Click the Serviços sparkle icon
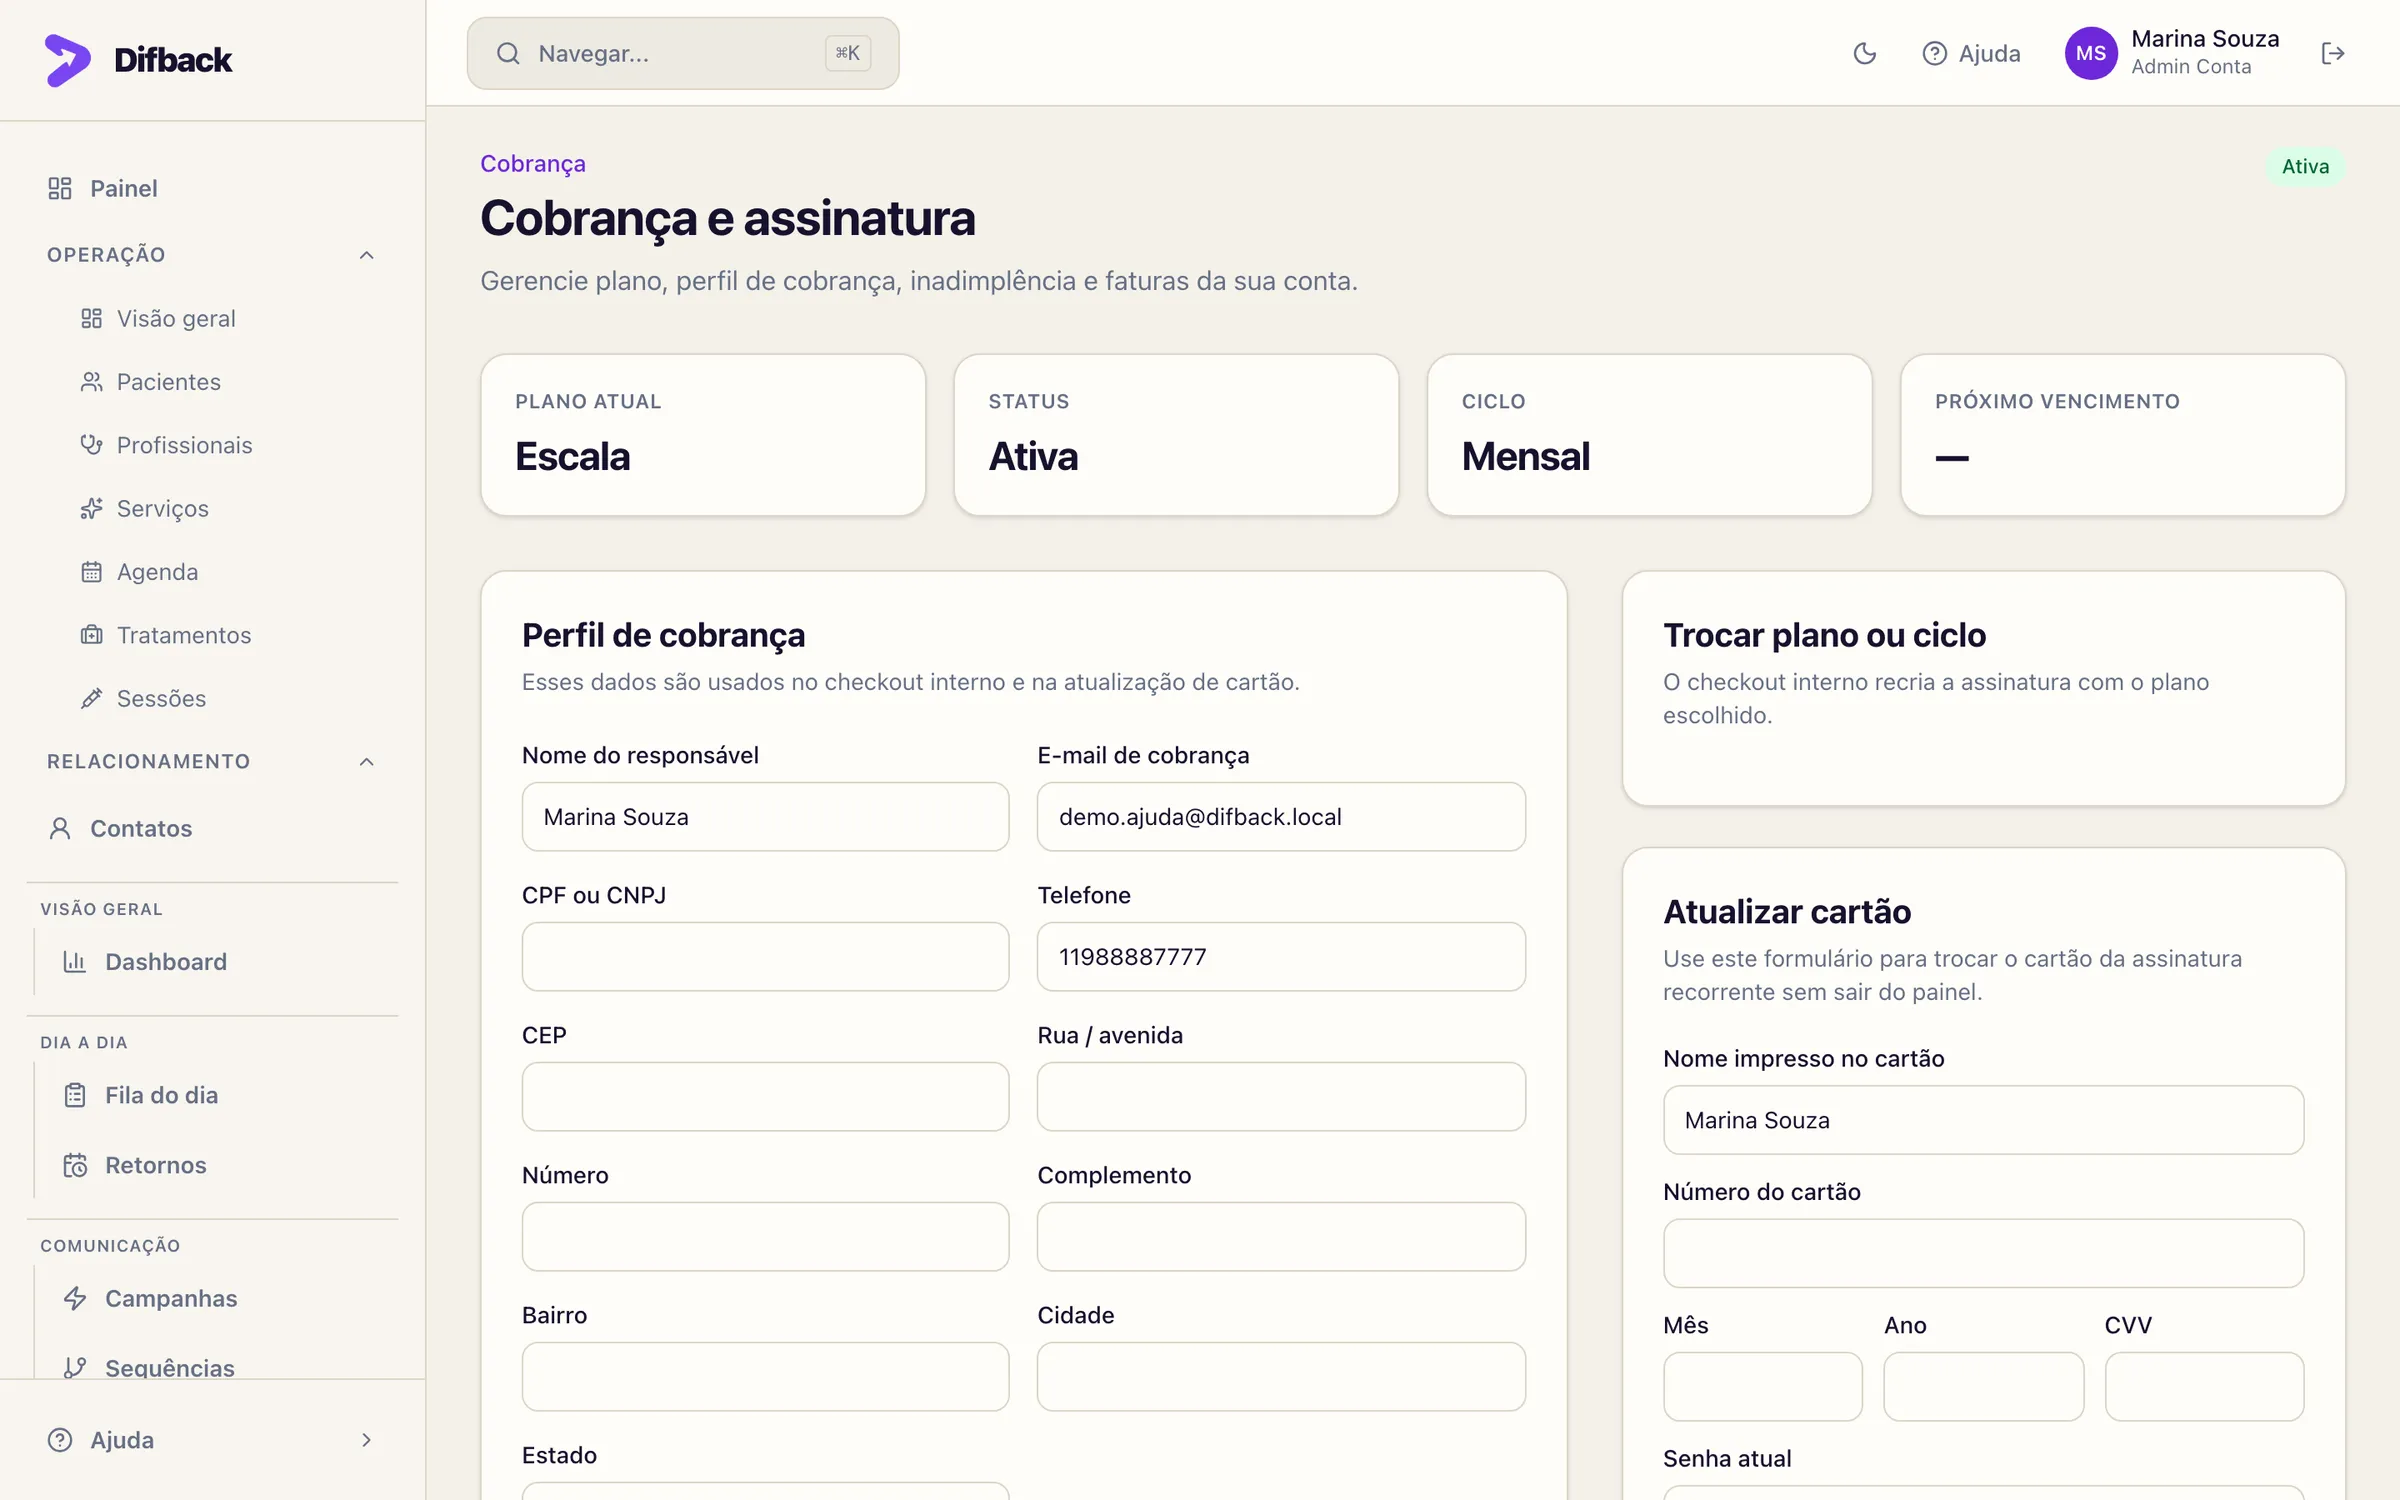2400x1500 pixels. pyautogui.click(x=91, y=509)
